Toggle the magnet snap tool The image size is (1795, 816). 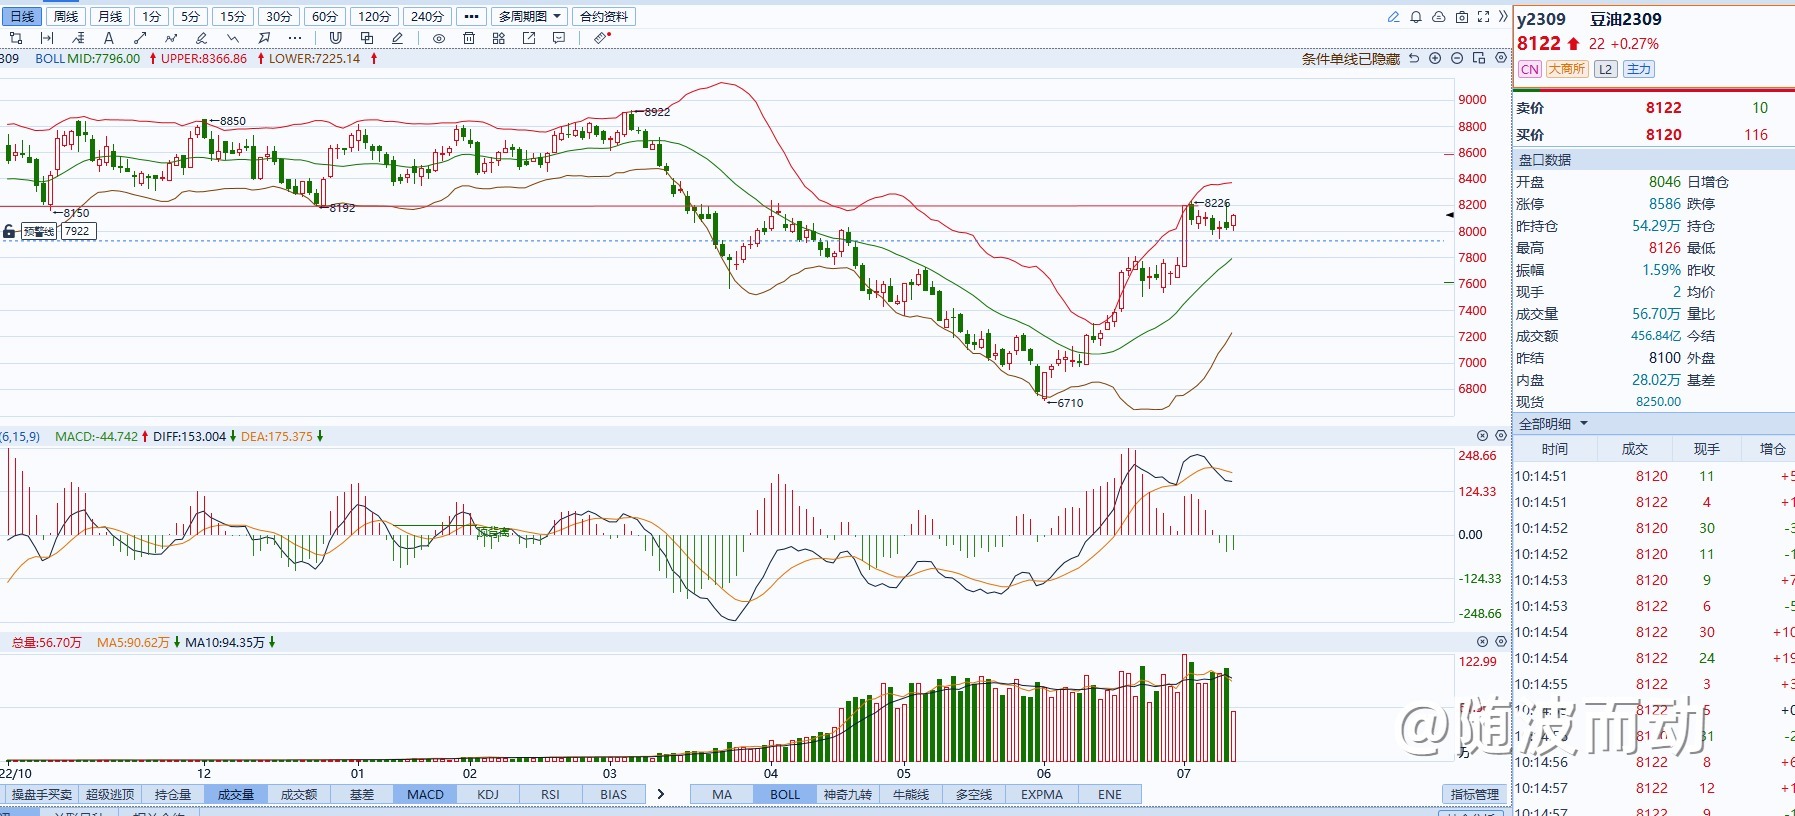coord(336,38)
